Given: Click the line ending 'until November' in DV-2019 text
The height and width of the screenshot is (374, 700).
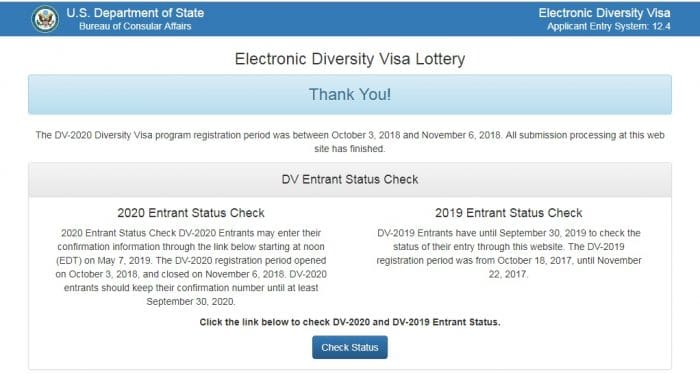Looking at the screenshot, I should (509, 261).
